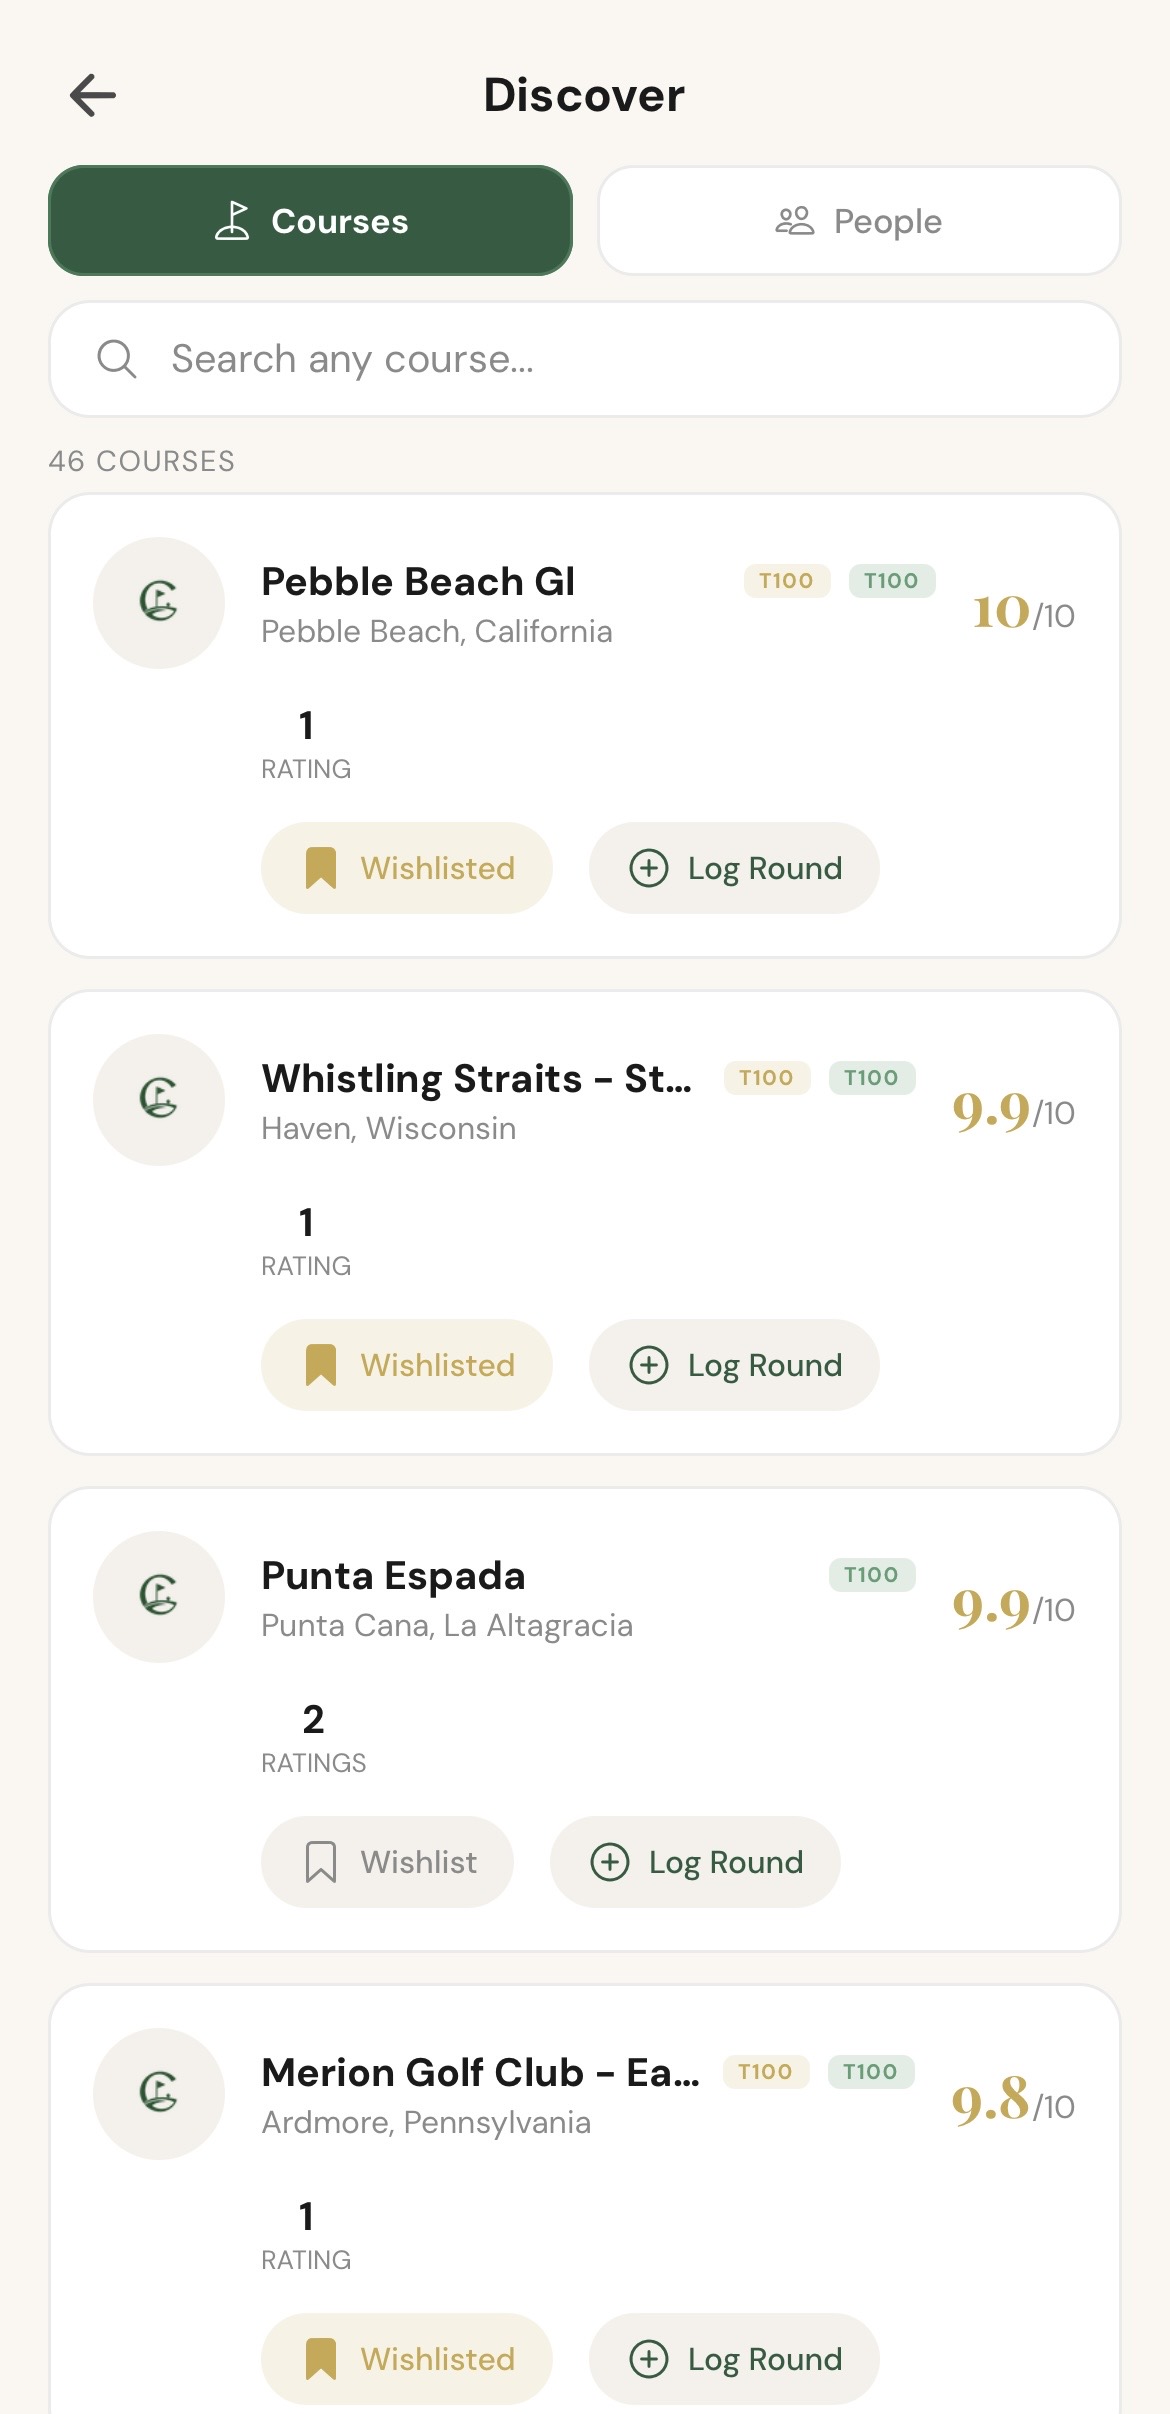Switch to the People tab
Screen dimensions: 1170x2414
(x=858, y=221)
